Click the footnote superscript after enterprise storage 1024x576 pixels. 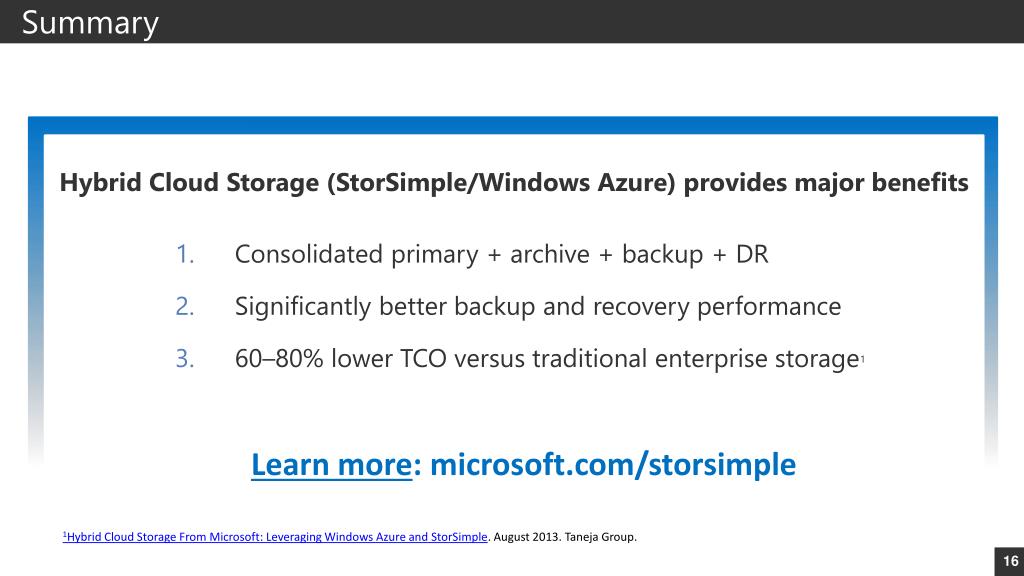click(x=863, y=359)
